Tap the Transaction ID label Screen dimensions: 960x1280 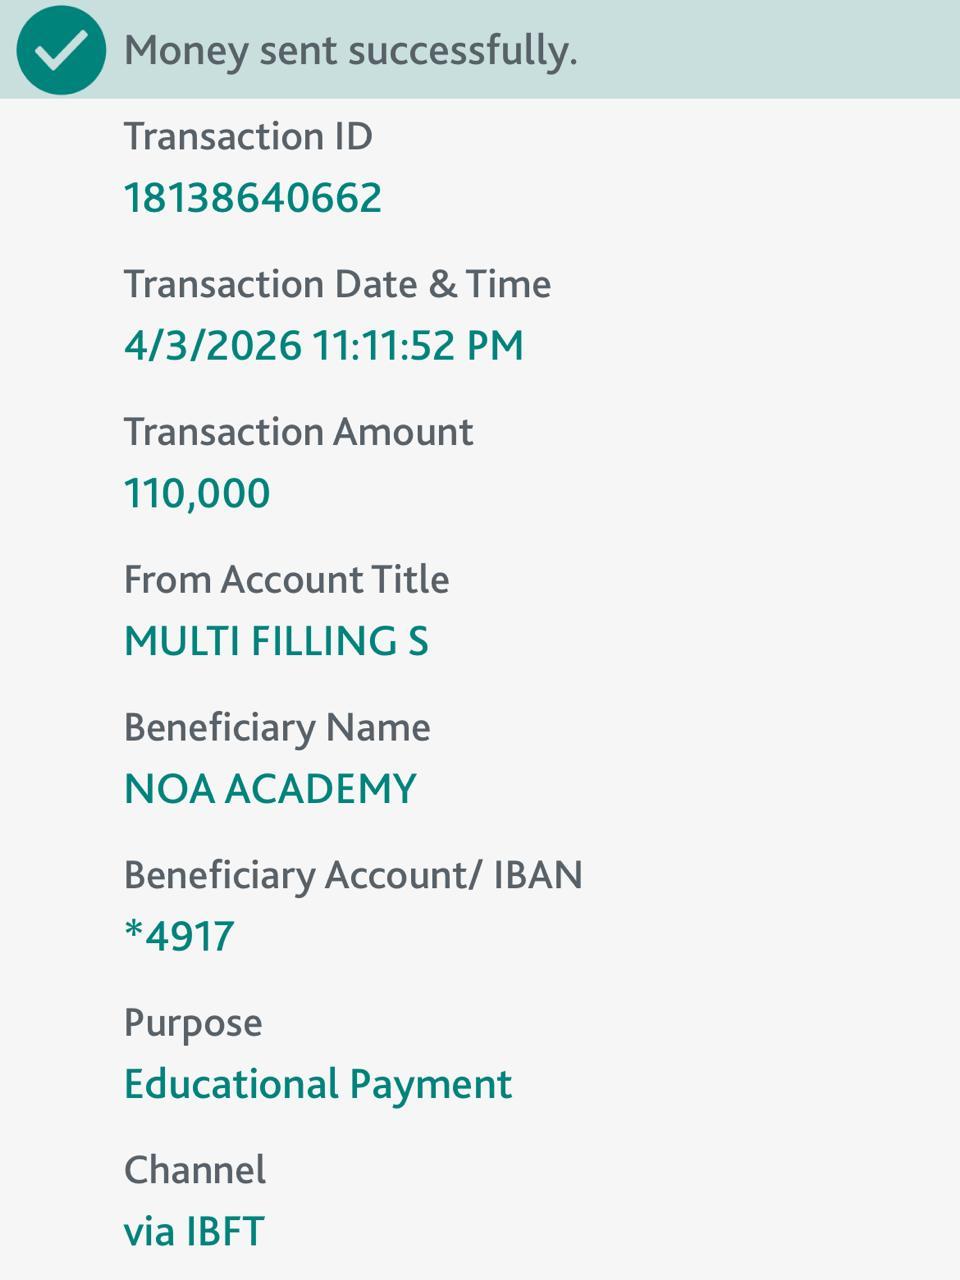pos(248,136)
